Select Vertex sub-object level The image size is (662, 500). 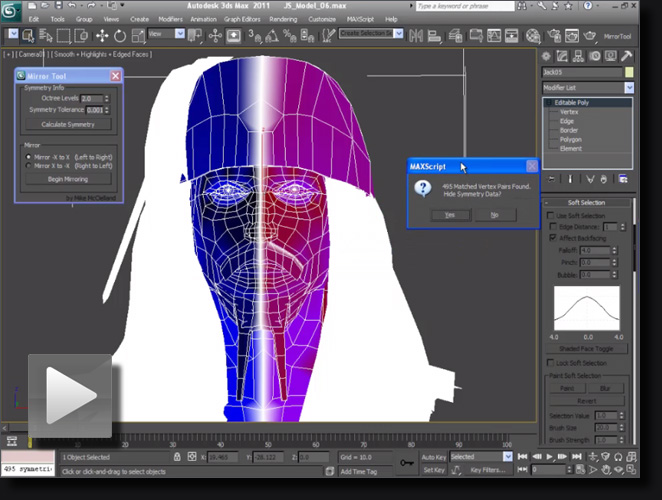pos(569,112)
